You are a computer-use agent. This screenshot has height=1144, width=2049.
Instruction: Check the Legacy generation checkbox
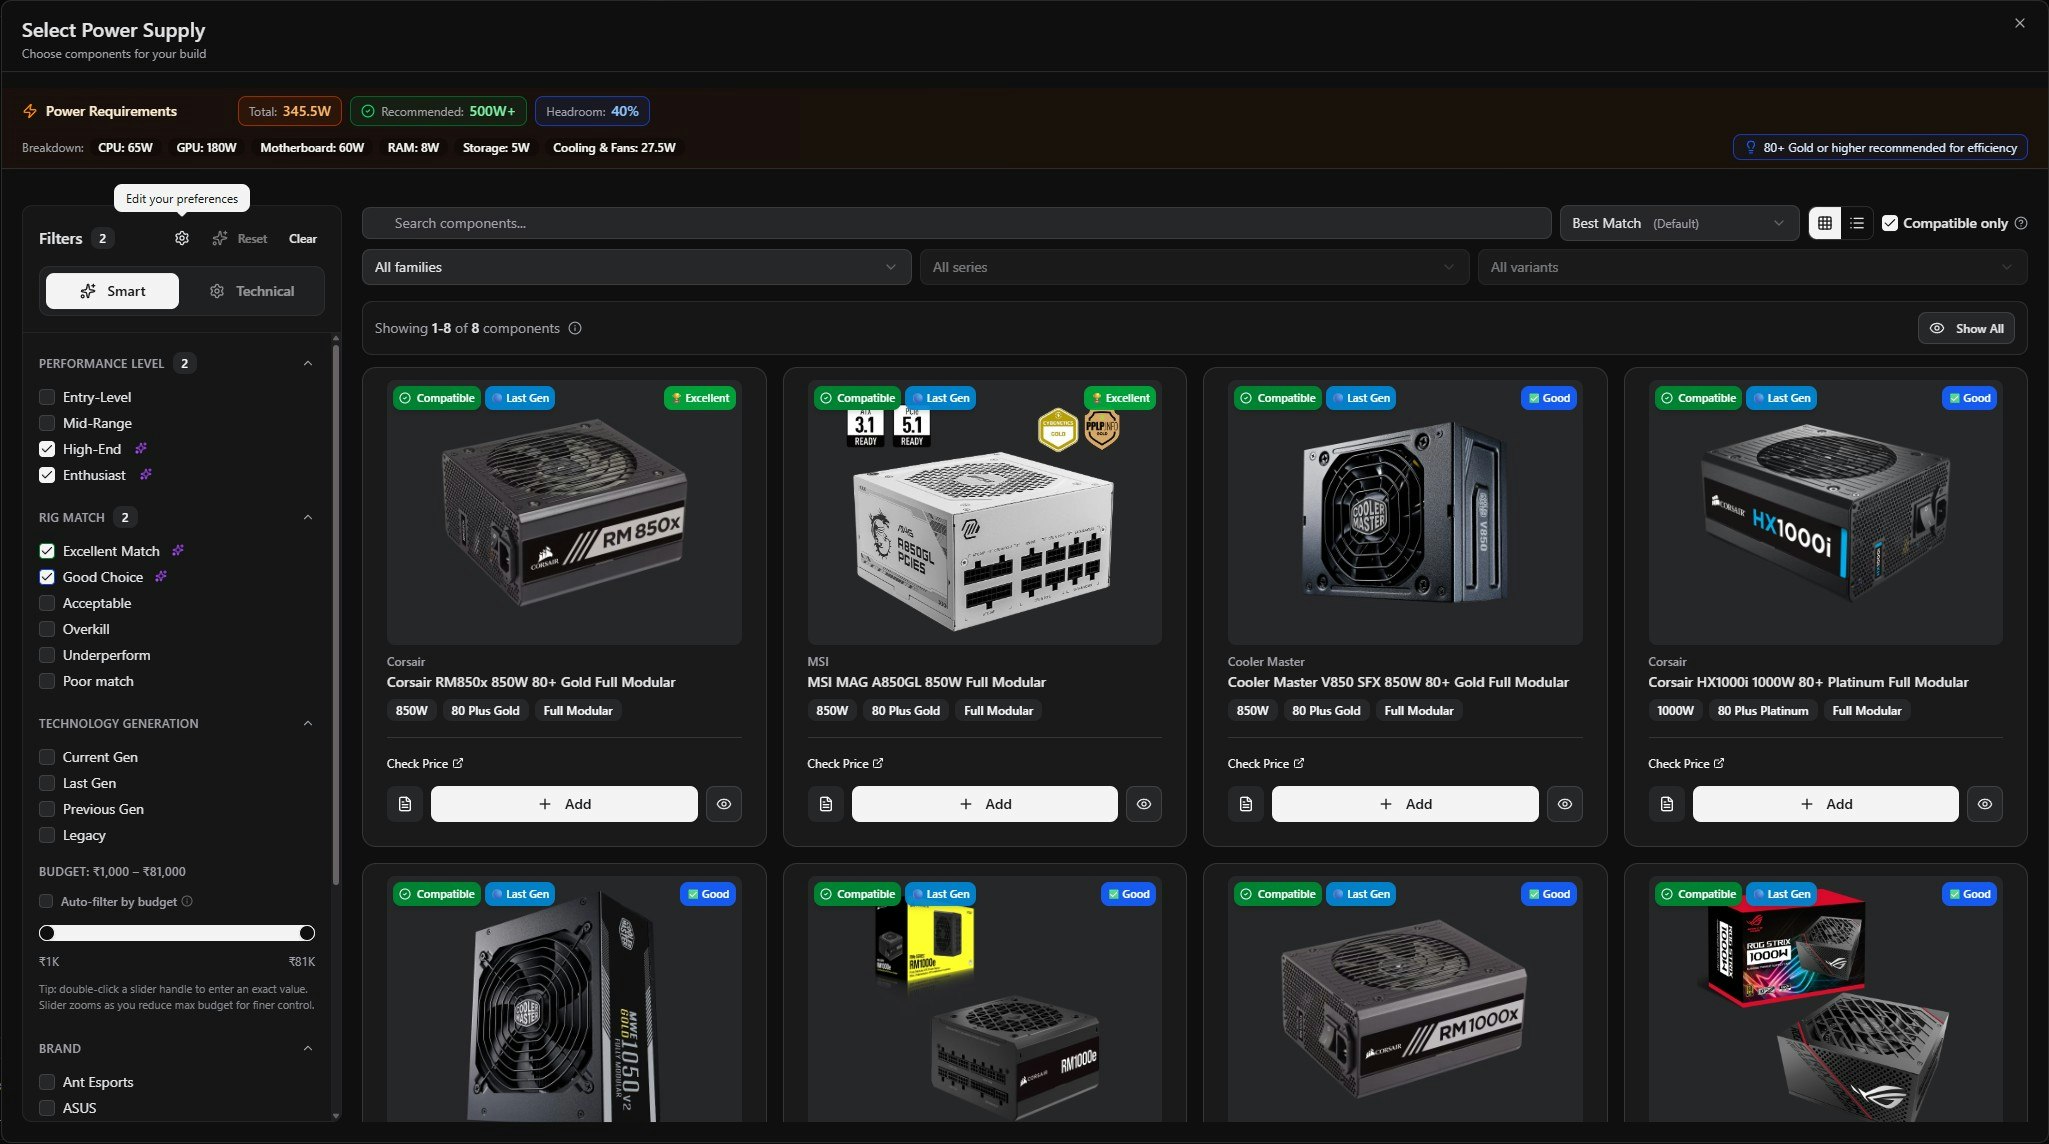[47, 835]
